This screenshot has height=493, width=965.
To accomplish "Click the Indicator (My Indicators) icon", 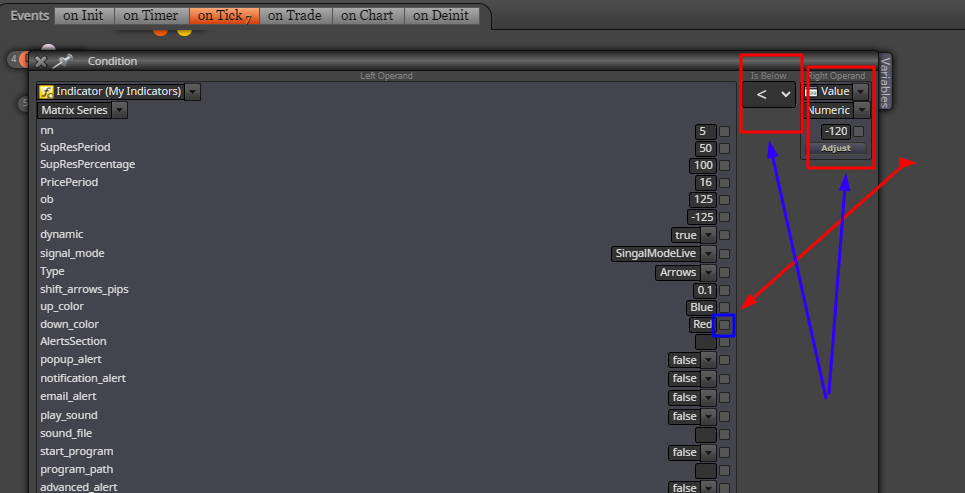I will pos(47,92).
